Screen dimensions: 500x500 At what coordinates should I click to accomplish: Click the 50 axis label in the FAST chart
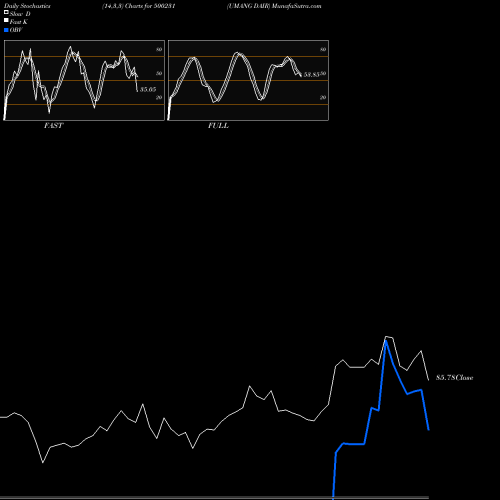(x=159, y=73)
